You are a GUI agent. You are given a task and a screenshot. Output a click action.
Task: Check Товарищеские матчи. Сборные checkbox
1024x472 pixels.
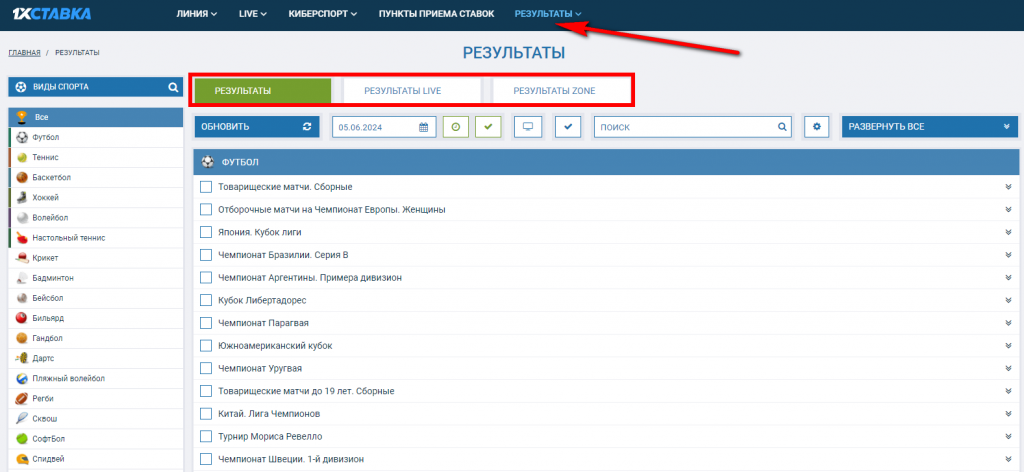[x=206, y=187]
